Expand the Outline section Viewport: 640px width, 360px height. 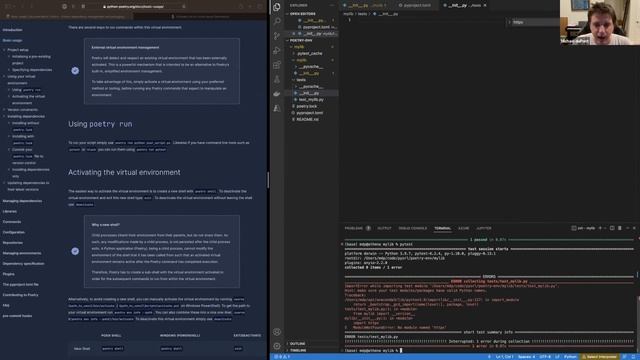tap(298, 344)
